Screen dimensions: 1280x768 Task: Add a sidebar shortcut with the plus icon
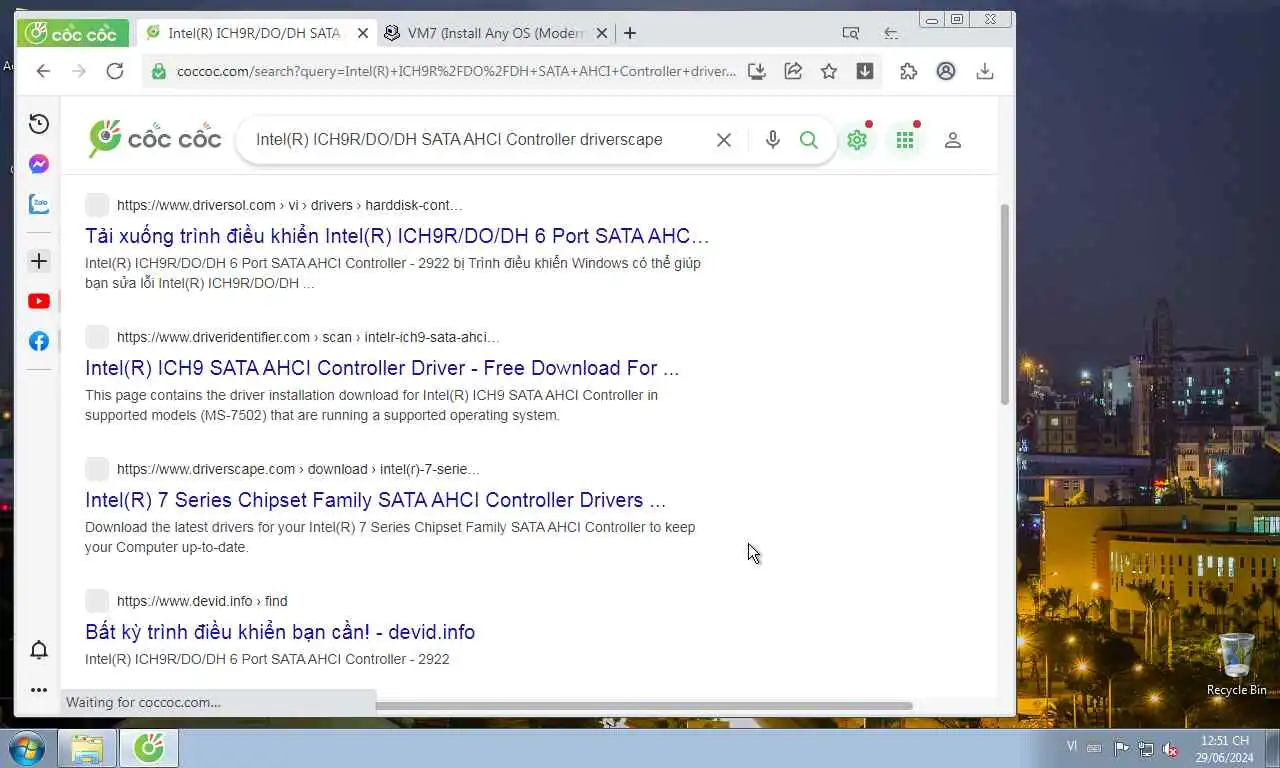[39, 261]
